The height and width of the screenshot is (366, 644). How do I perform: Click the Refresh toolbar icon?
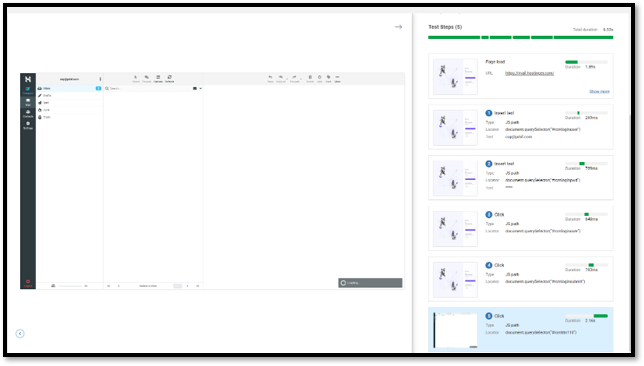coord(169,78)
